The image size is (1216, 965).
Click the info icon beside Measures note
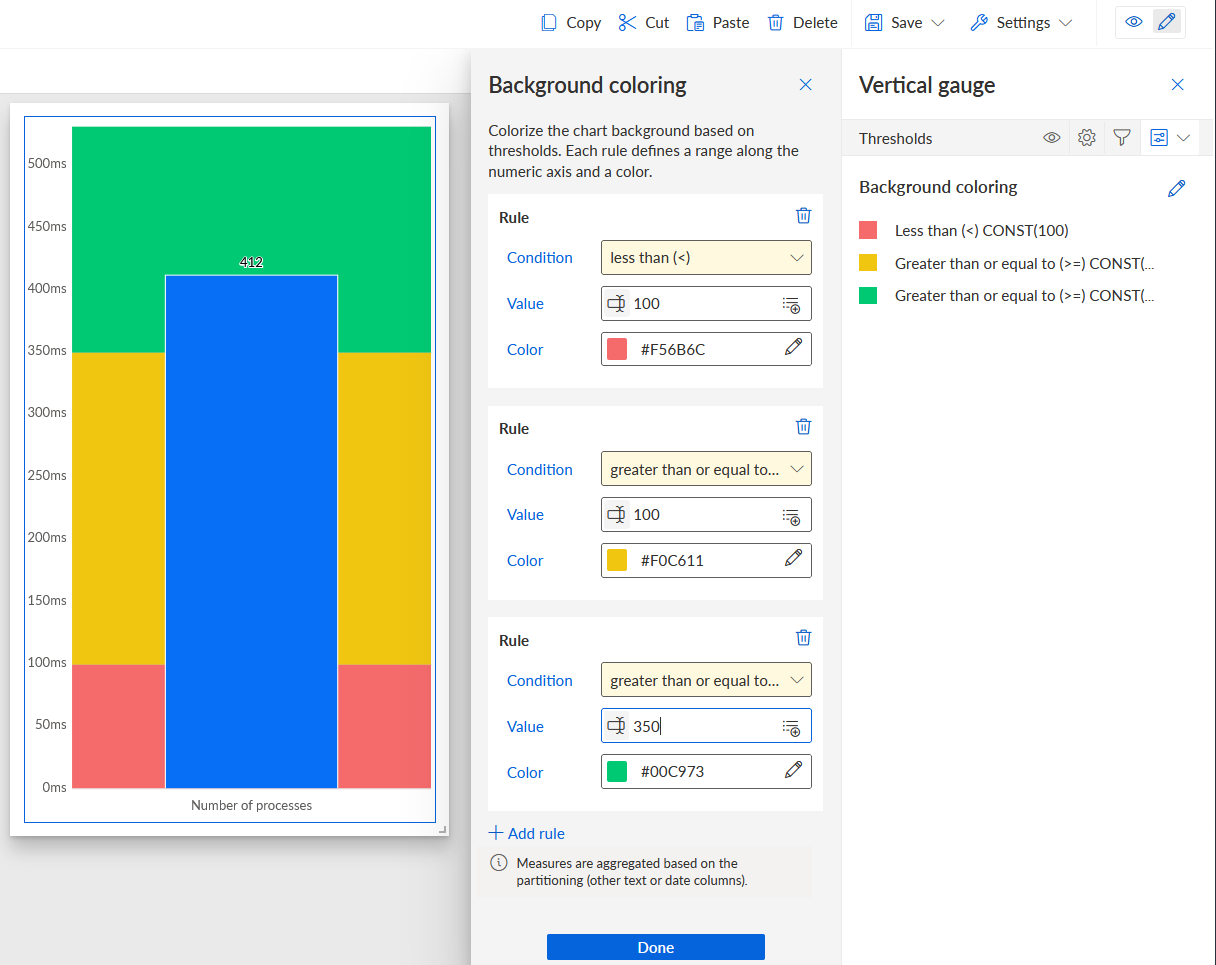[x=498, y=863]
